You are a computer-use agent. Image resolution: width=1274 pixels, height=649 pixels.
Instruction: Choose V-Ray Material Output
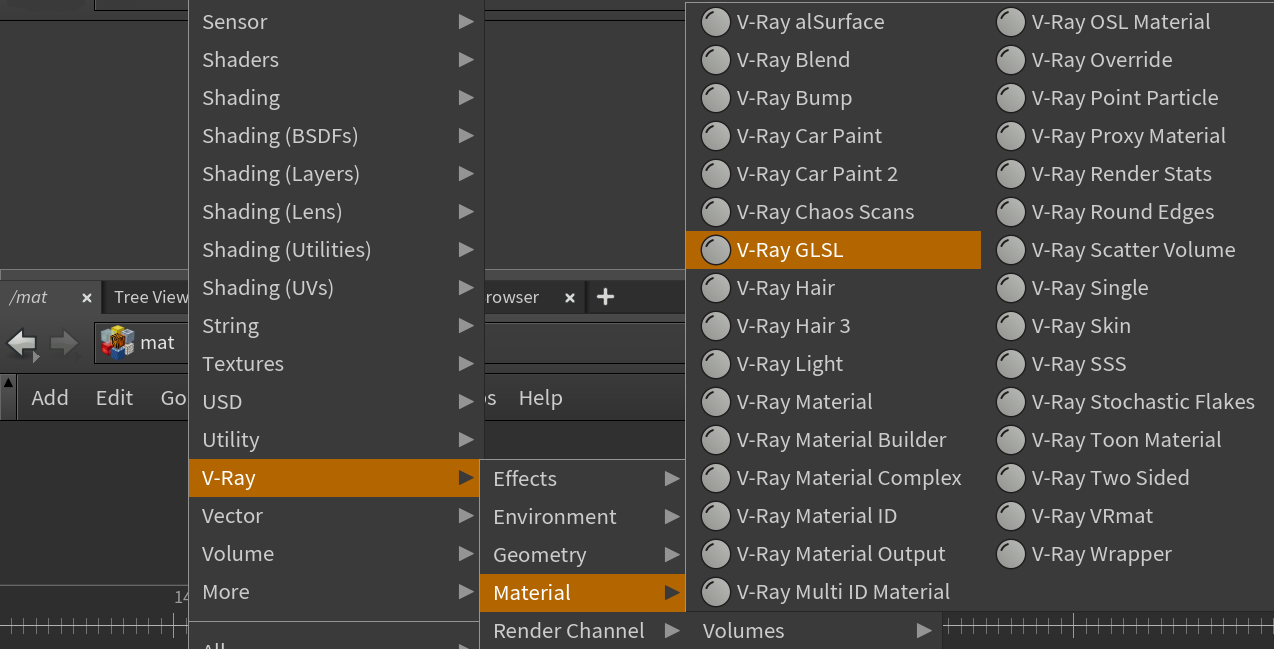click(x=834, y=554)
